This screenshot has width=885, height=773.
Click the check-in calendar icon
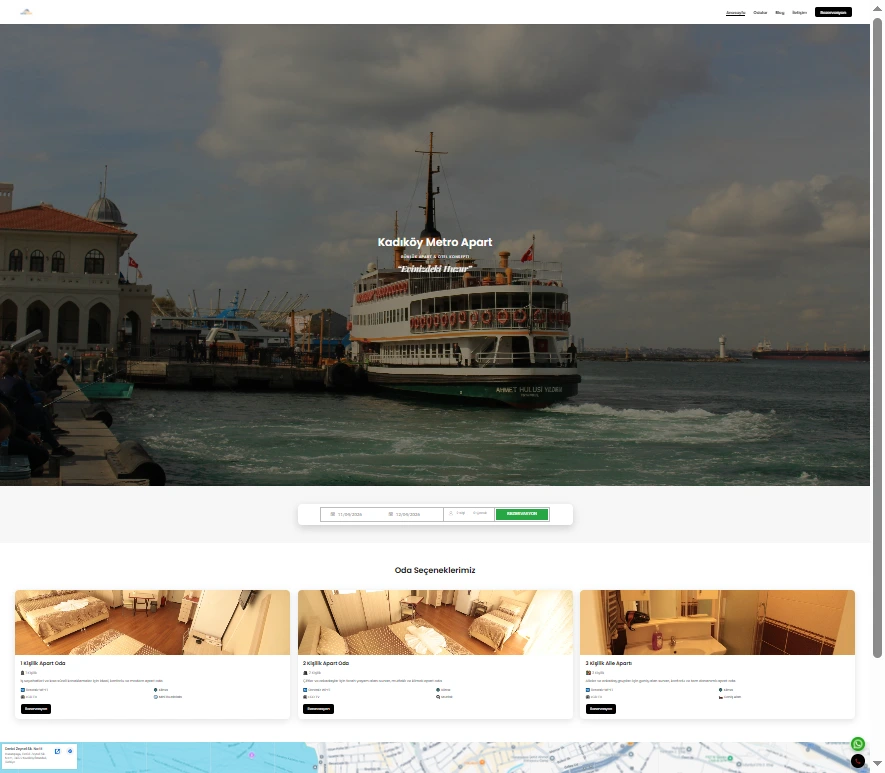click(332, 514)
